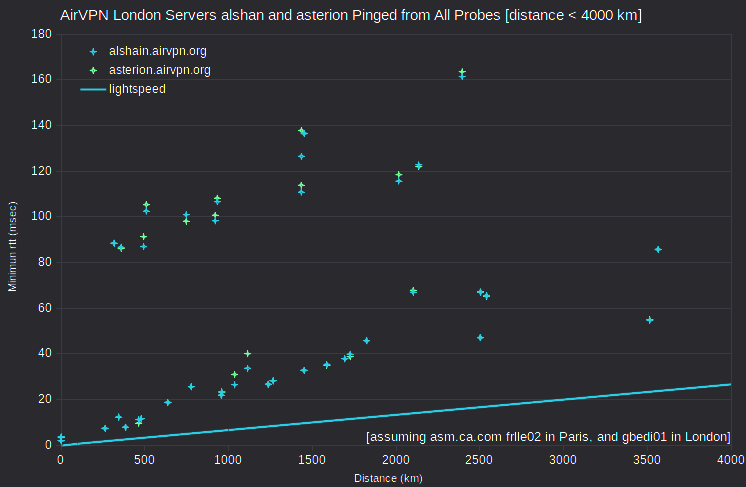Click the Minimum rtt (msec) axis label
The width and height of the screenshot is (746, 487).
pos(12,246)
